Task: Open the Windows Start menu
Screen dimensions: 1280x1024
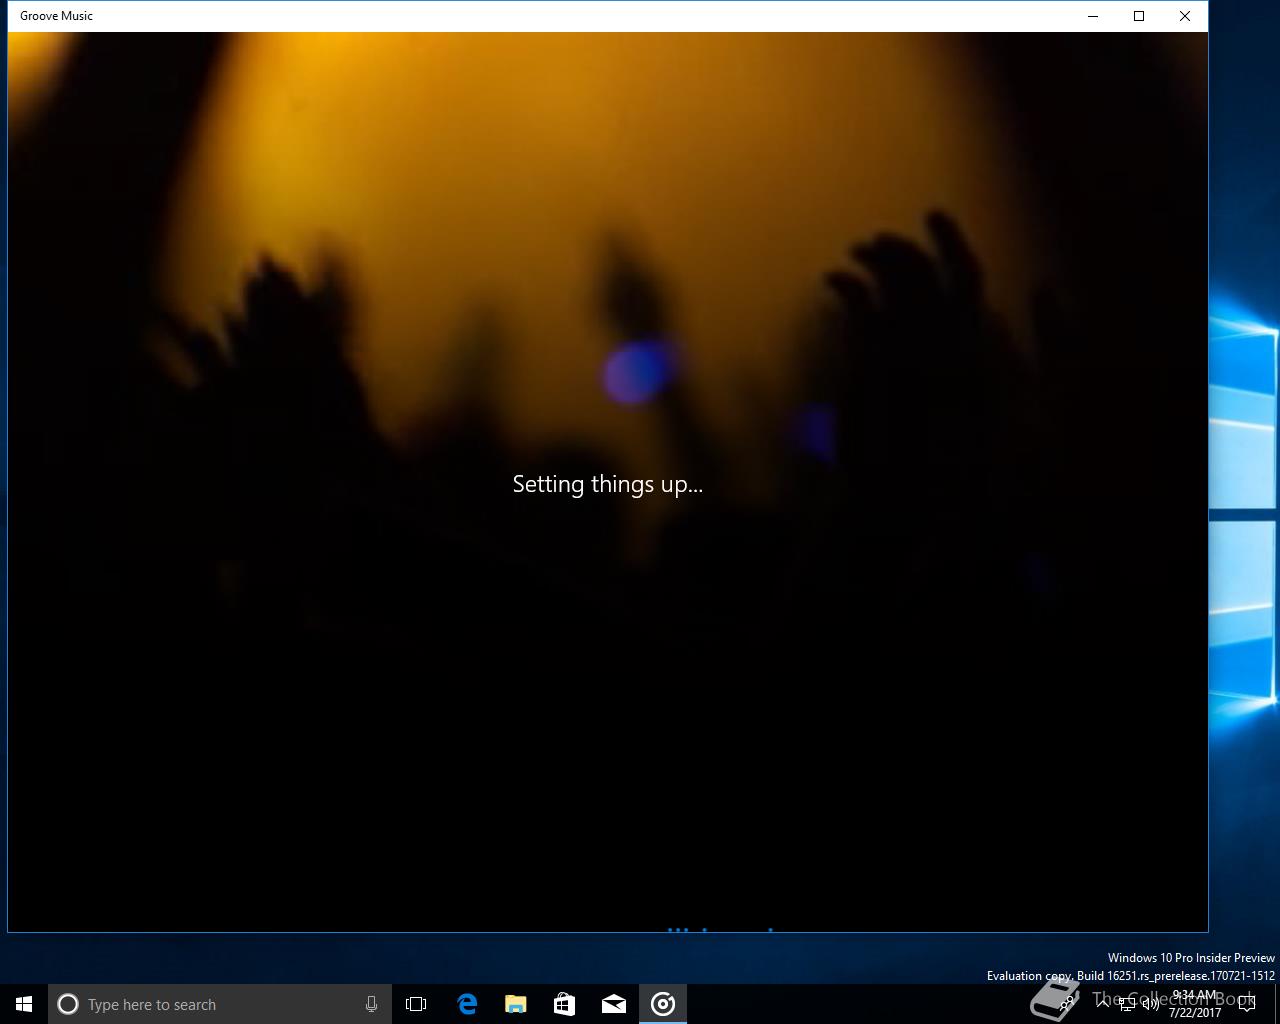Action: click(24, 1004)
